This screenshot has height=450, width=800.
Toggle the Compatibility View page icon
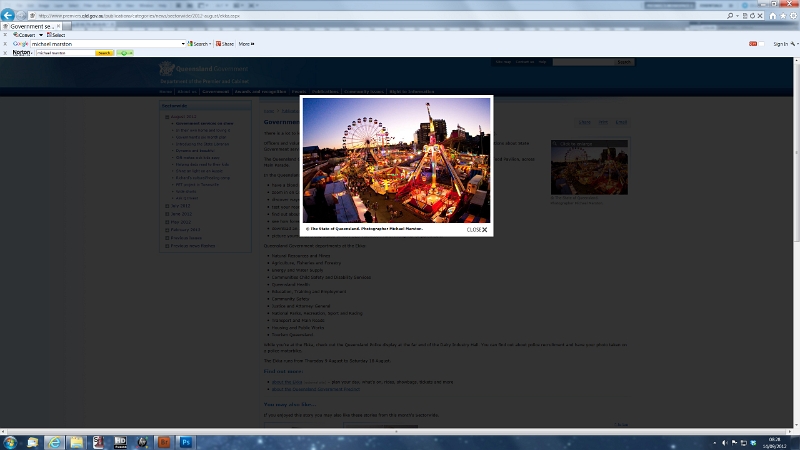[x=745, y=16]
